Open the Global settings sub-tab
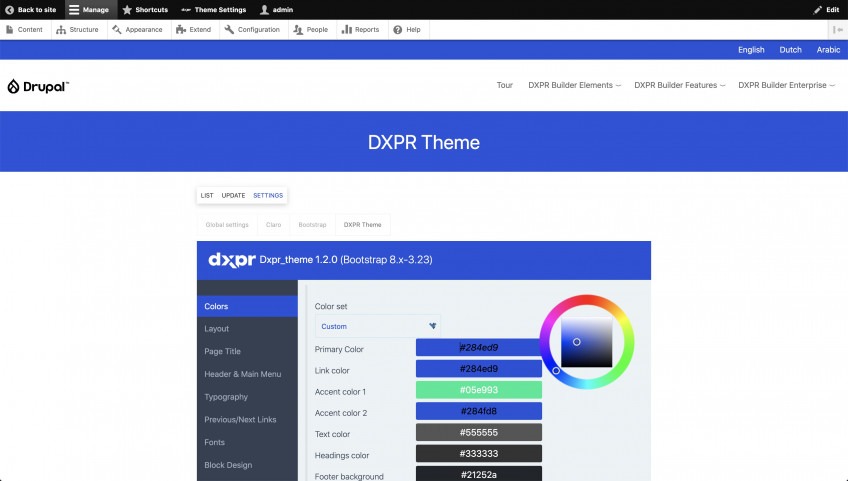 (227, 225)
